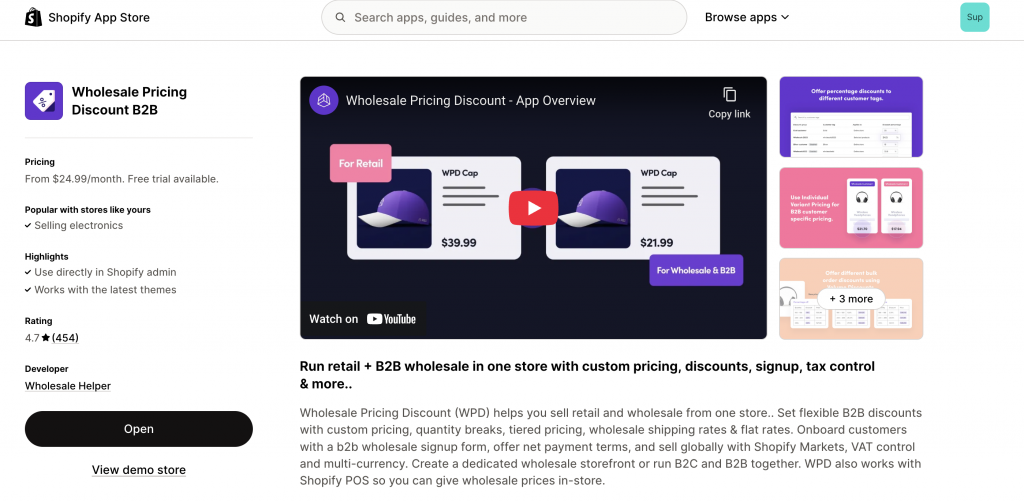Type in the Search apps field
The image size is (1024, 501).
tap(510, 18)
